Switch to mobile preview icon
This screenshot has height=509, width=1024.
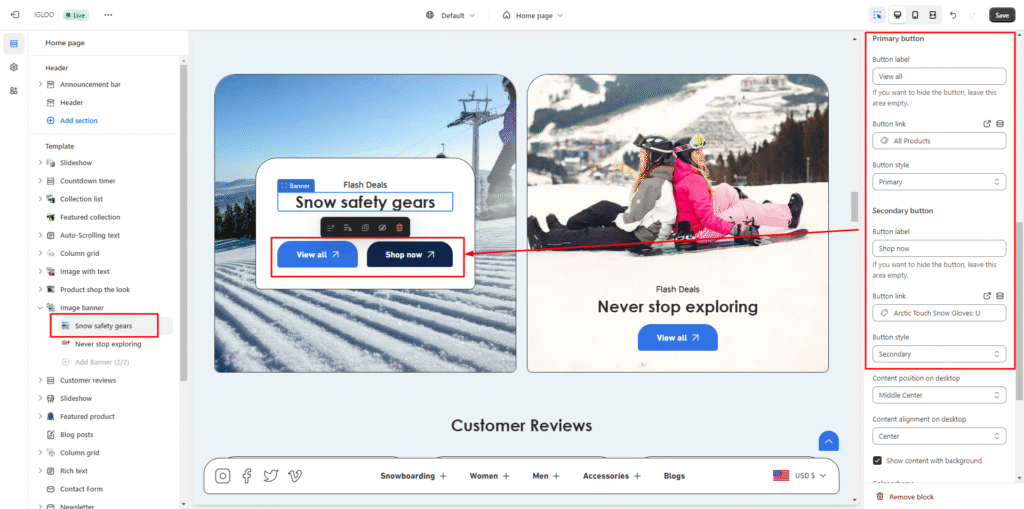click(x=914, y=15)
